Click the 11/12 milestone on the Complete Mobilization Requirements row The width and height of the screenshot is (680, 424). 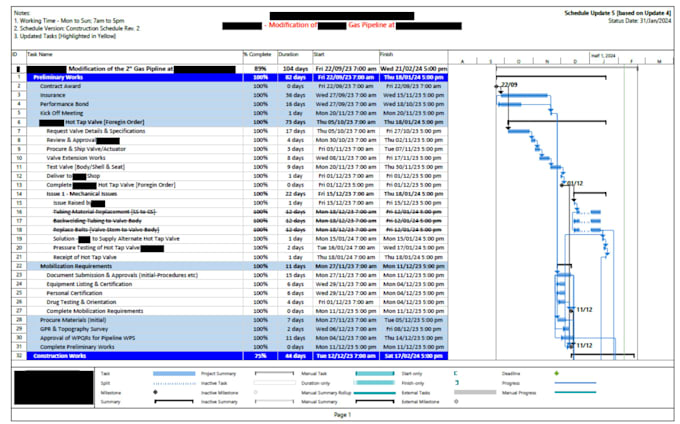572,310
